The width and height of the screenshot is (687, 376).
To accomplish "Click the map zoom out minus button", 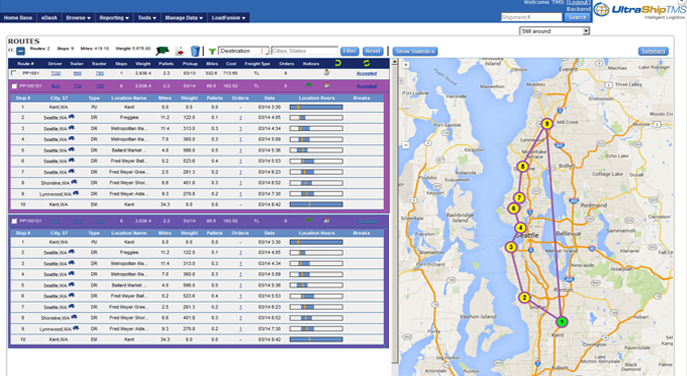I will [406, 145].
